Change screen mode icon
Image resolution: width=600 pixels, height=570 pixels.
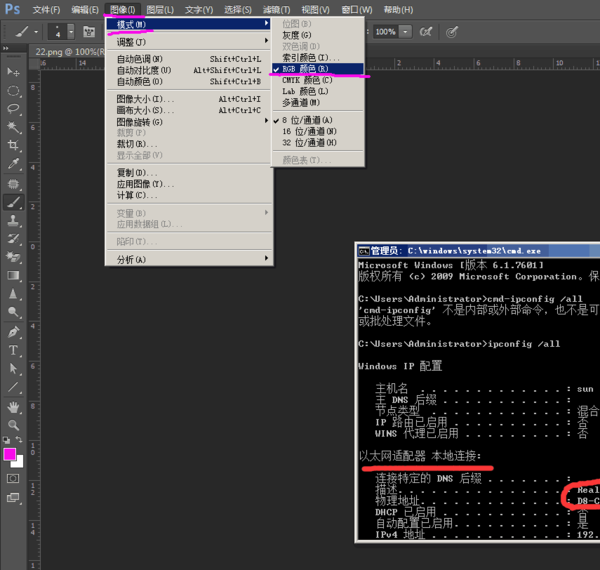point(13,497)
